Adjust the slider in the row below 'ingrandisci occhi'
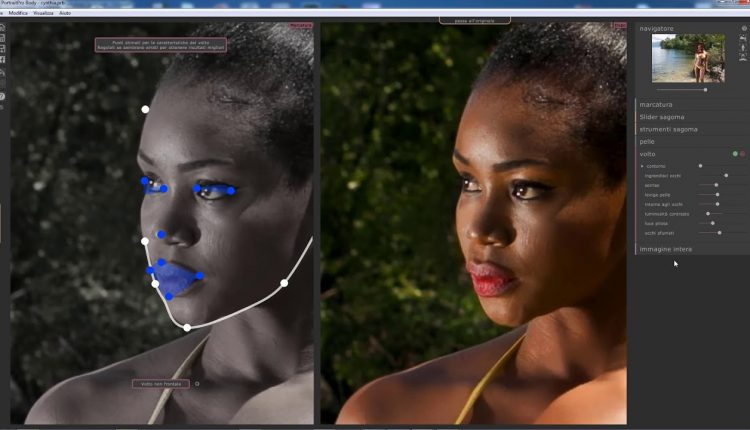750x430 pixels. point(716,185)
